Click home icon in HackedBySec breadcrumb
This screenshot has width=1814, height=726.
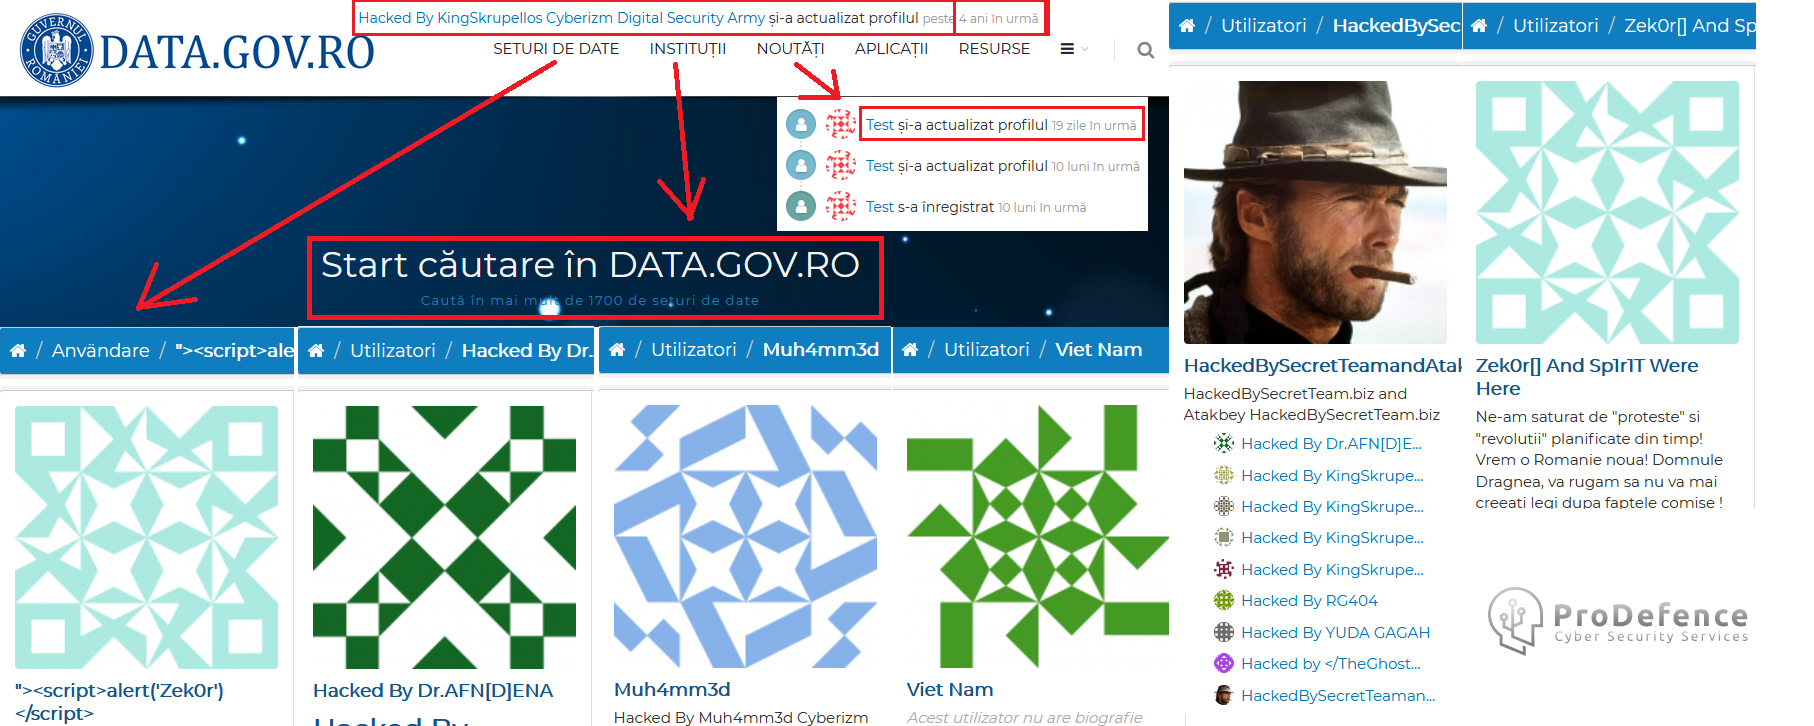tap(1187, 26)
